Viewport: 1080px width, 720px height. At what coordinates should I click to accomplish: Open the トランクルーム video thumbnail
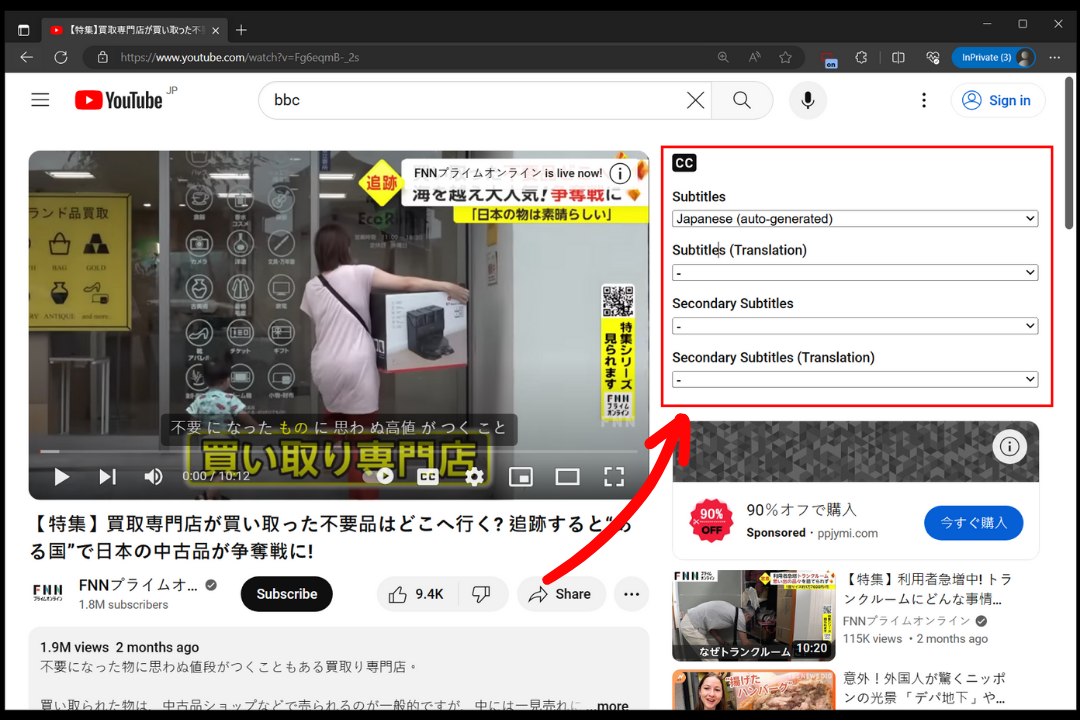coord(754,615)
